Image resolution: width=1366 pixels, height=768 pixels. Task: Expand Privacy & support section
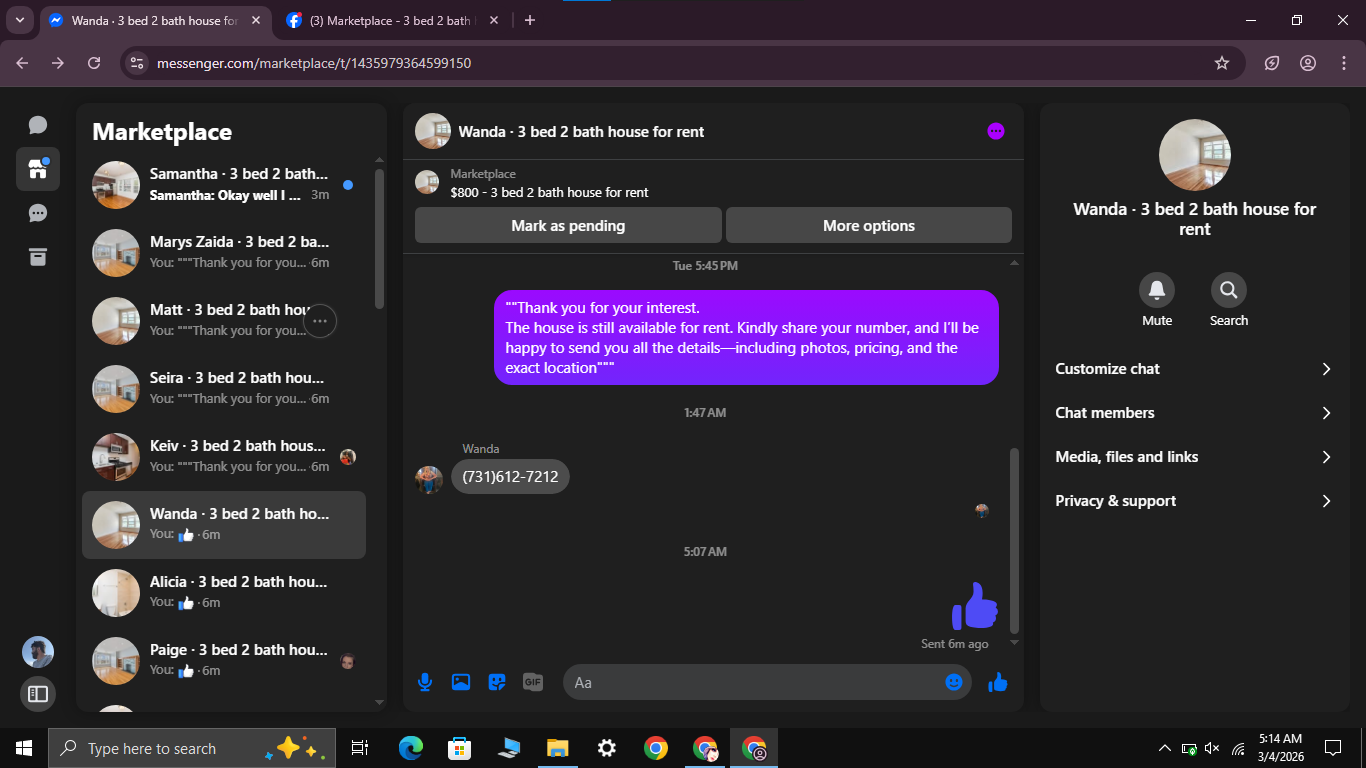click(1194, 501)
